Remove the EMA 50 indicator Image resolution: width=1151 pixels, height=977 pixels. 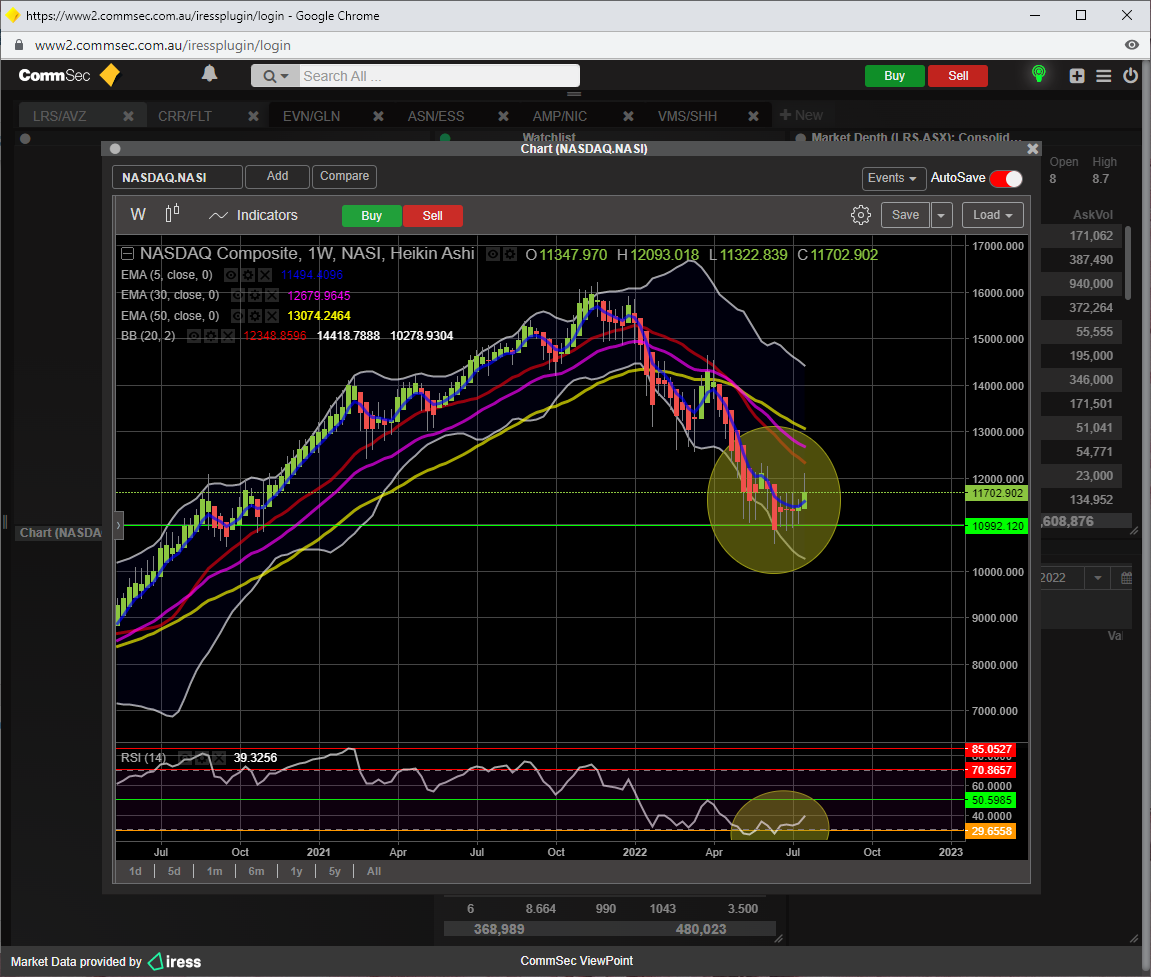tap(272, 316)
